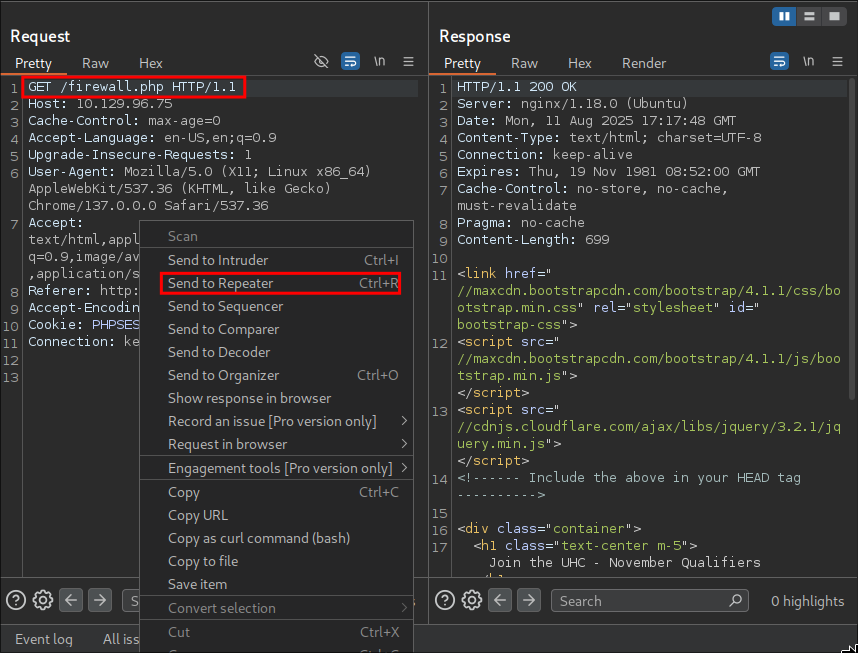858x653 pixels.
Task: Choose Send to Intruder
Action: 276,260
